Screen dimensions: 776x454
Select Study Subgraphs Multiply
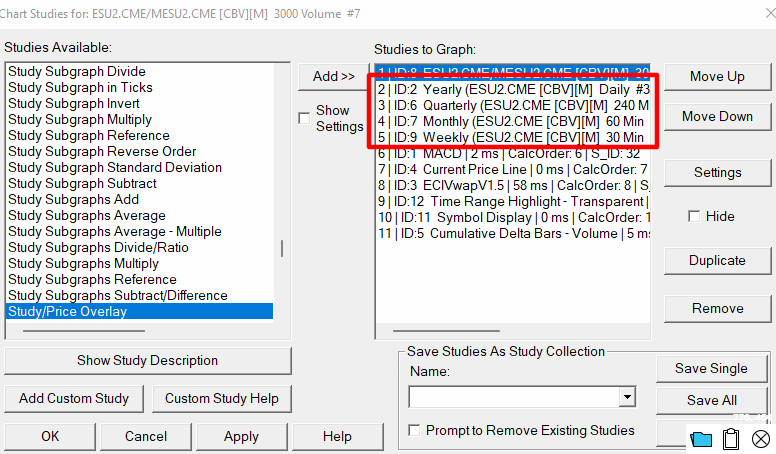[x=140, y=263]
